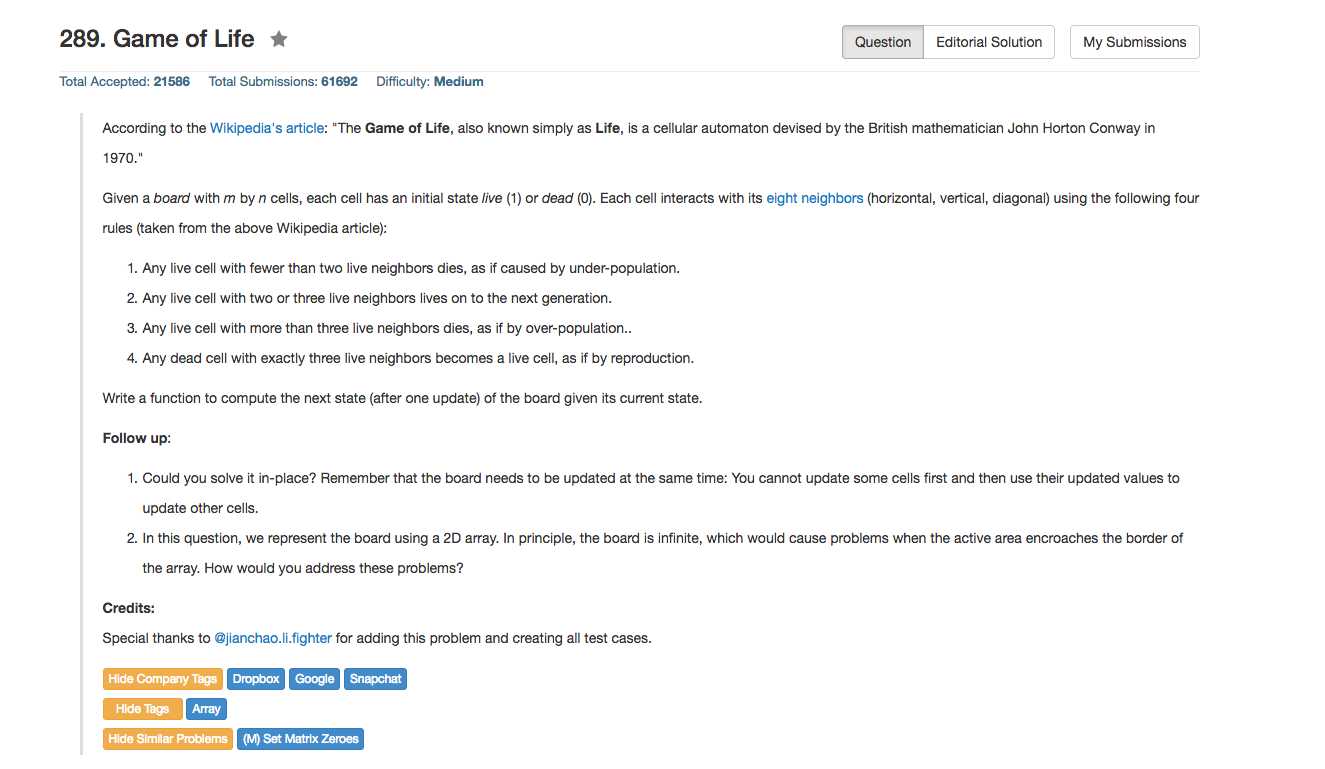Viewport: 1325px width, 769px height.
Task: Click the 289. Game of Life title
Action: pos(157,39)
